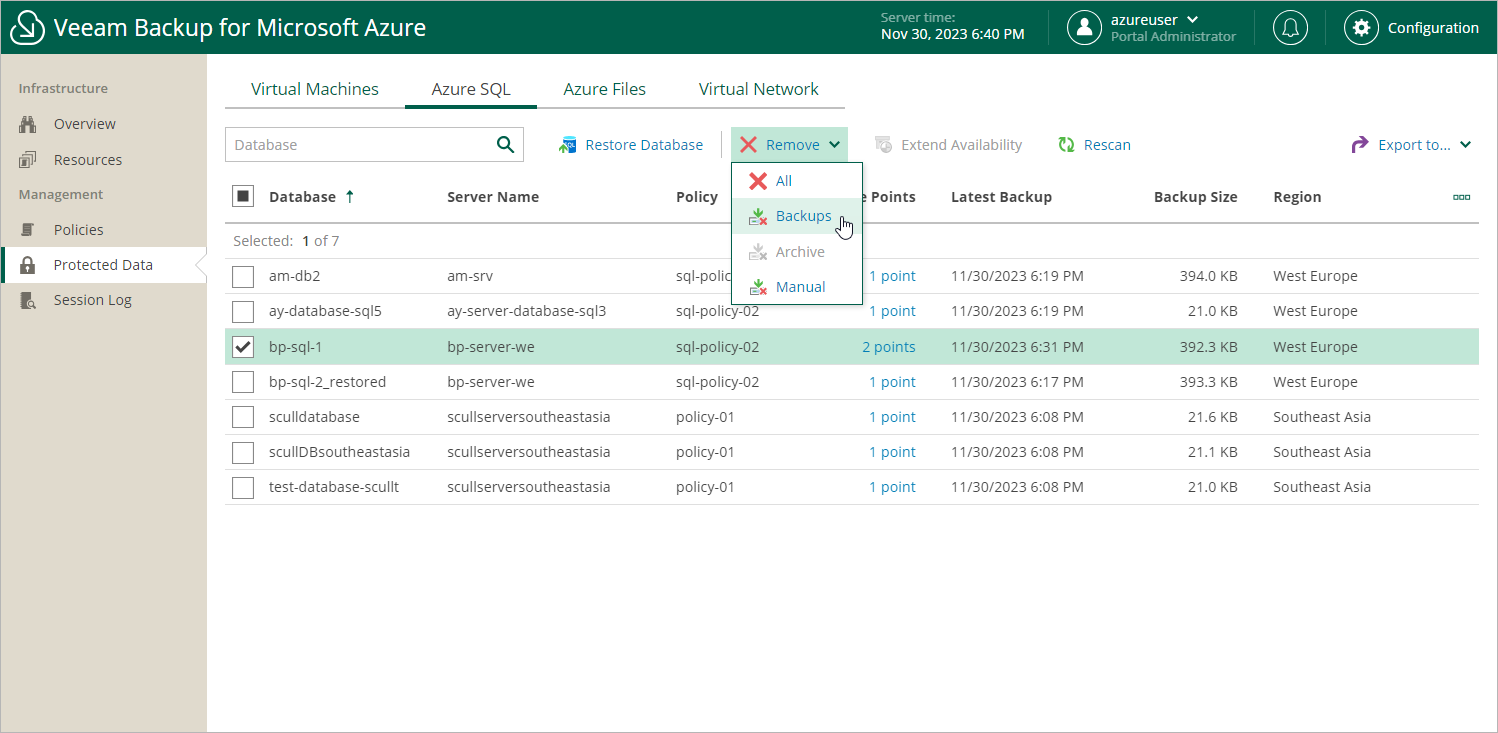Sort by the Region column header
1498x733 pixels.
pyautogui.click(x=1297, y=197)
